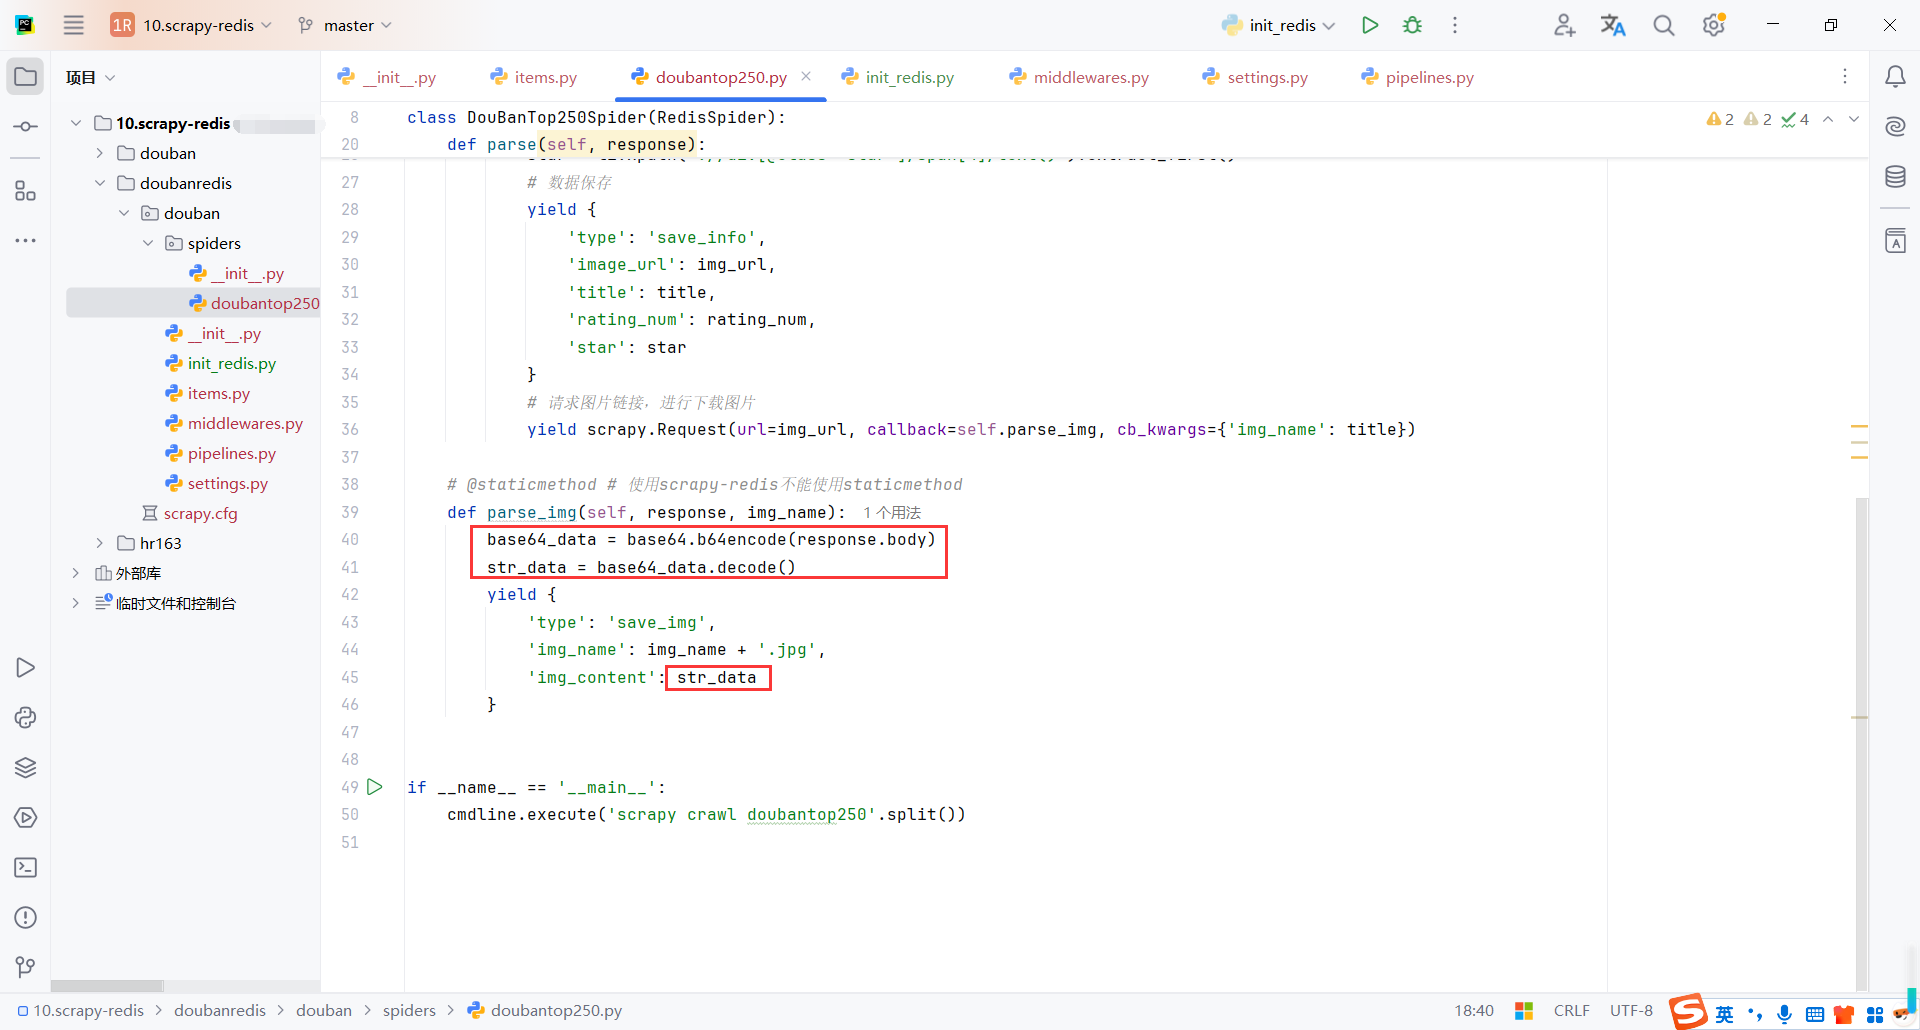Select douban in the breadcrumb bar

click(x=324, y=1010)
